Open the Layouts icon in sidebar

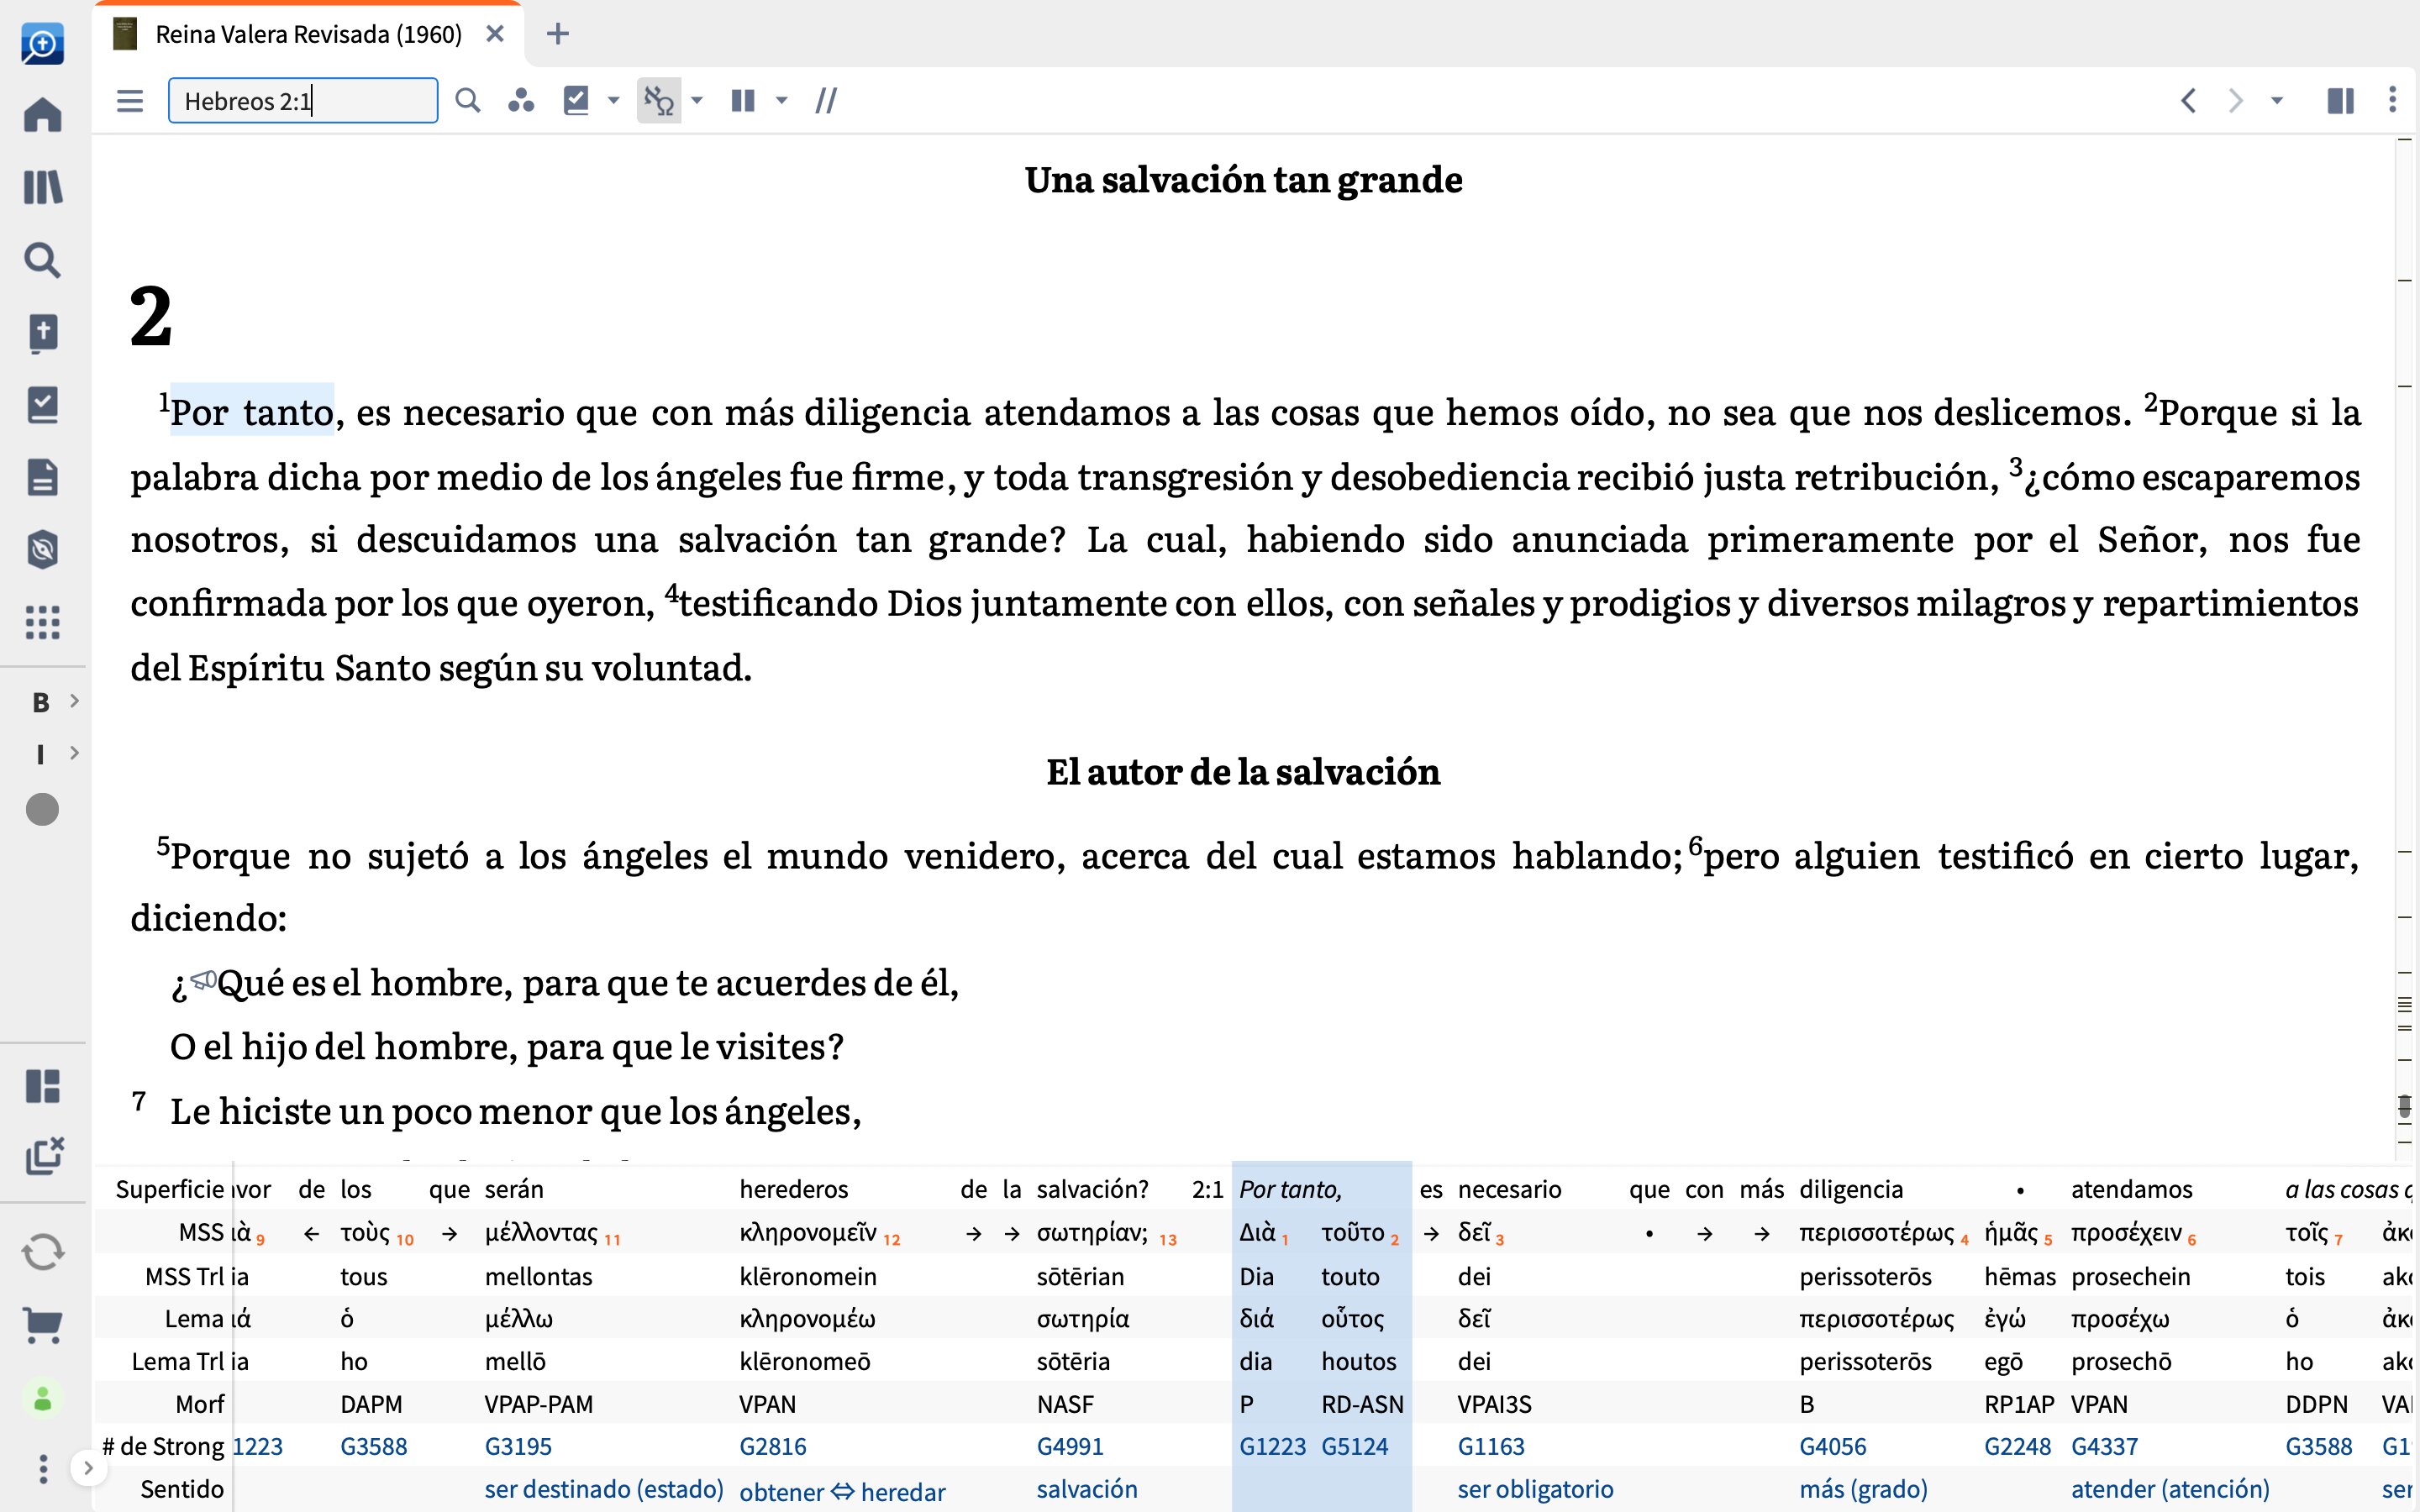click(x=42, y=1086)
